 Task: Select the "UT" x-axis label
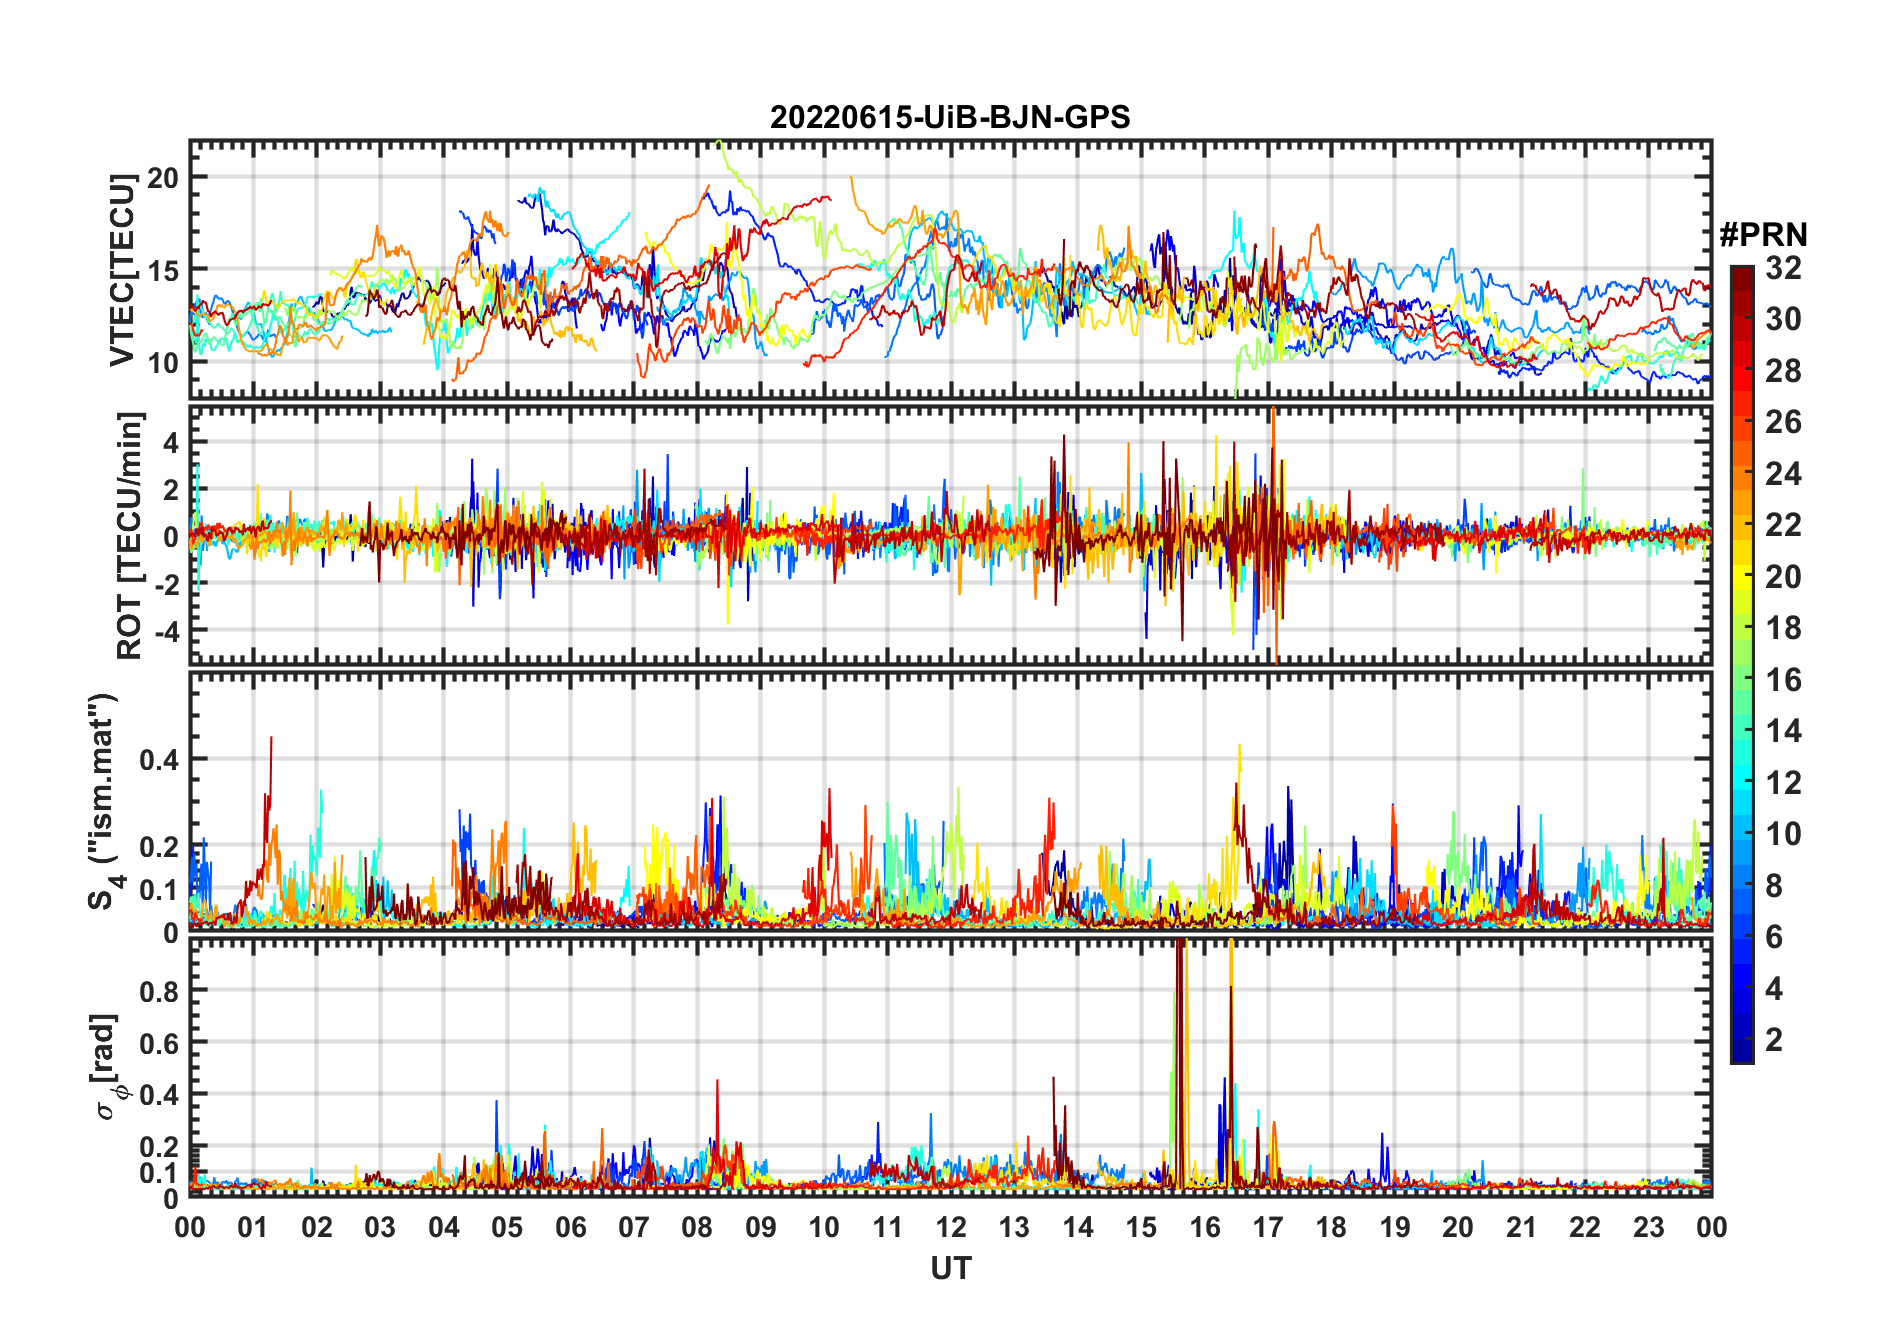click(x=951, y=1269)
